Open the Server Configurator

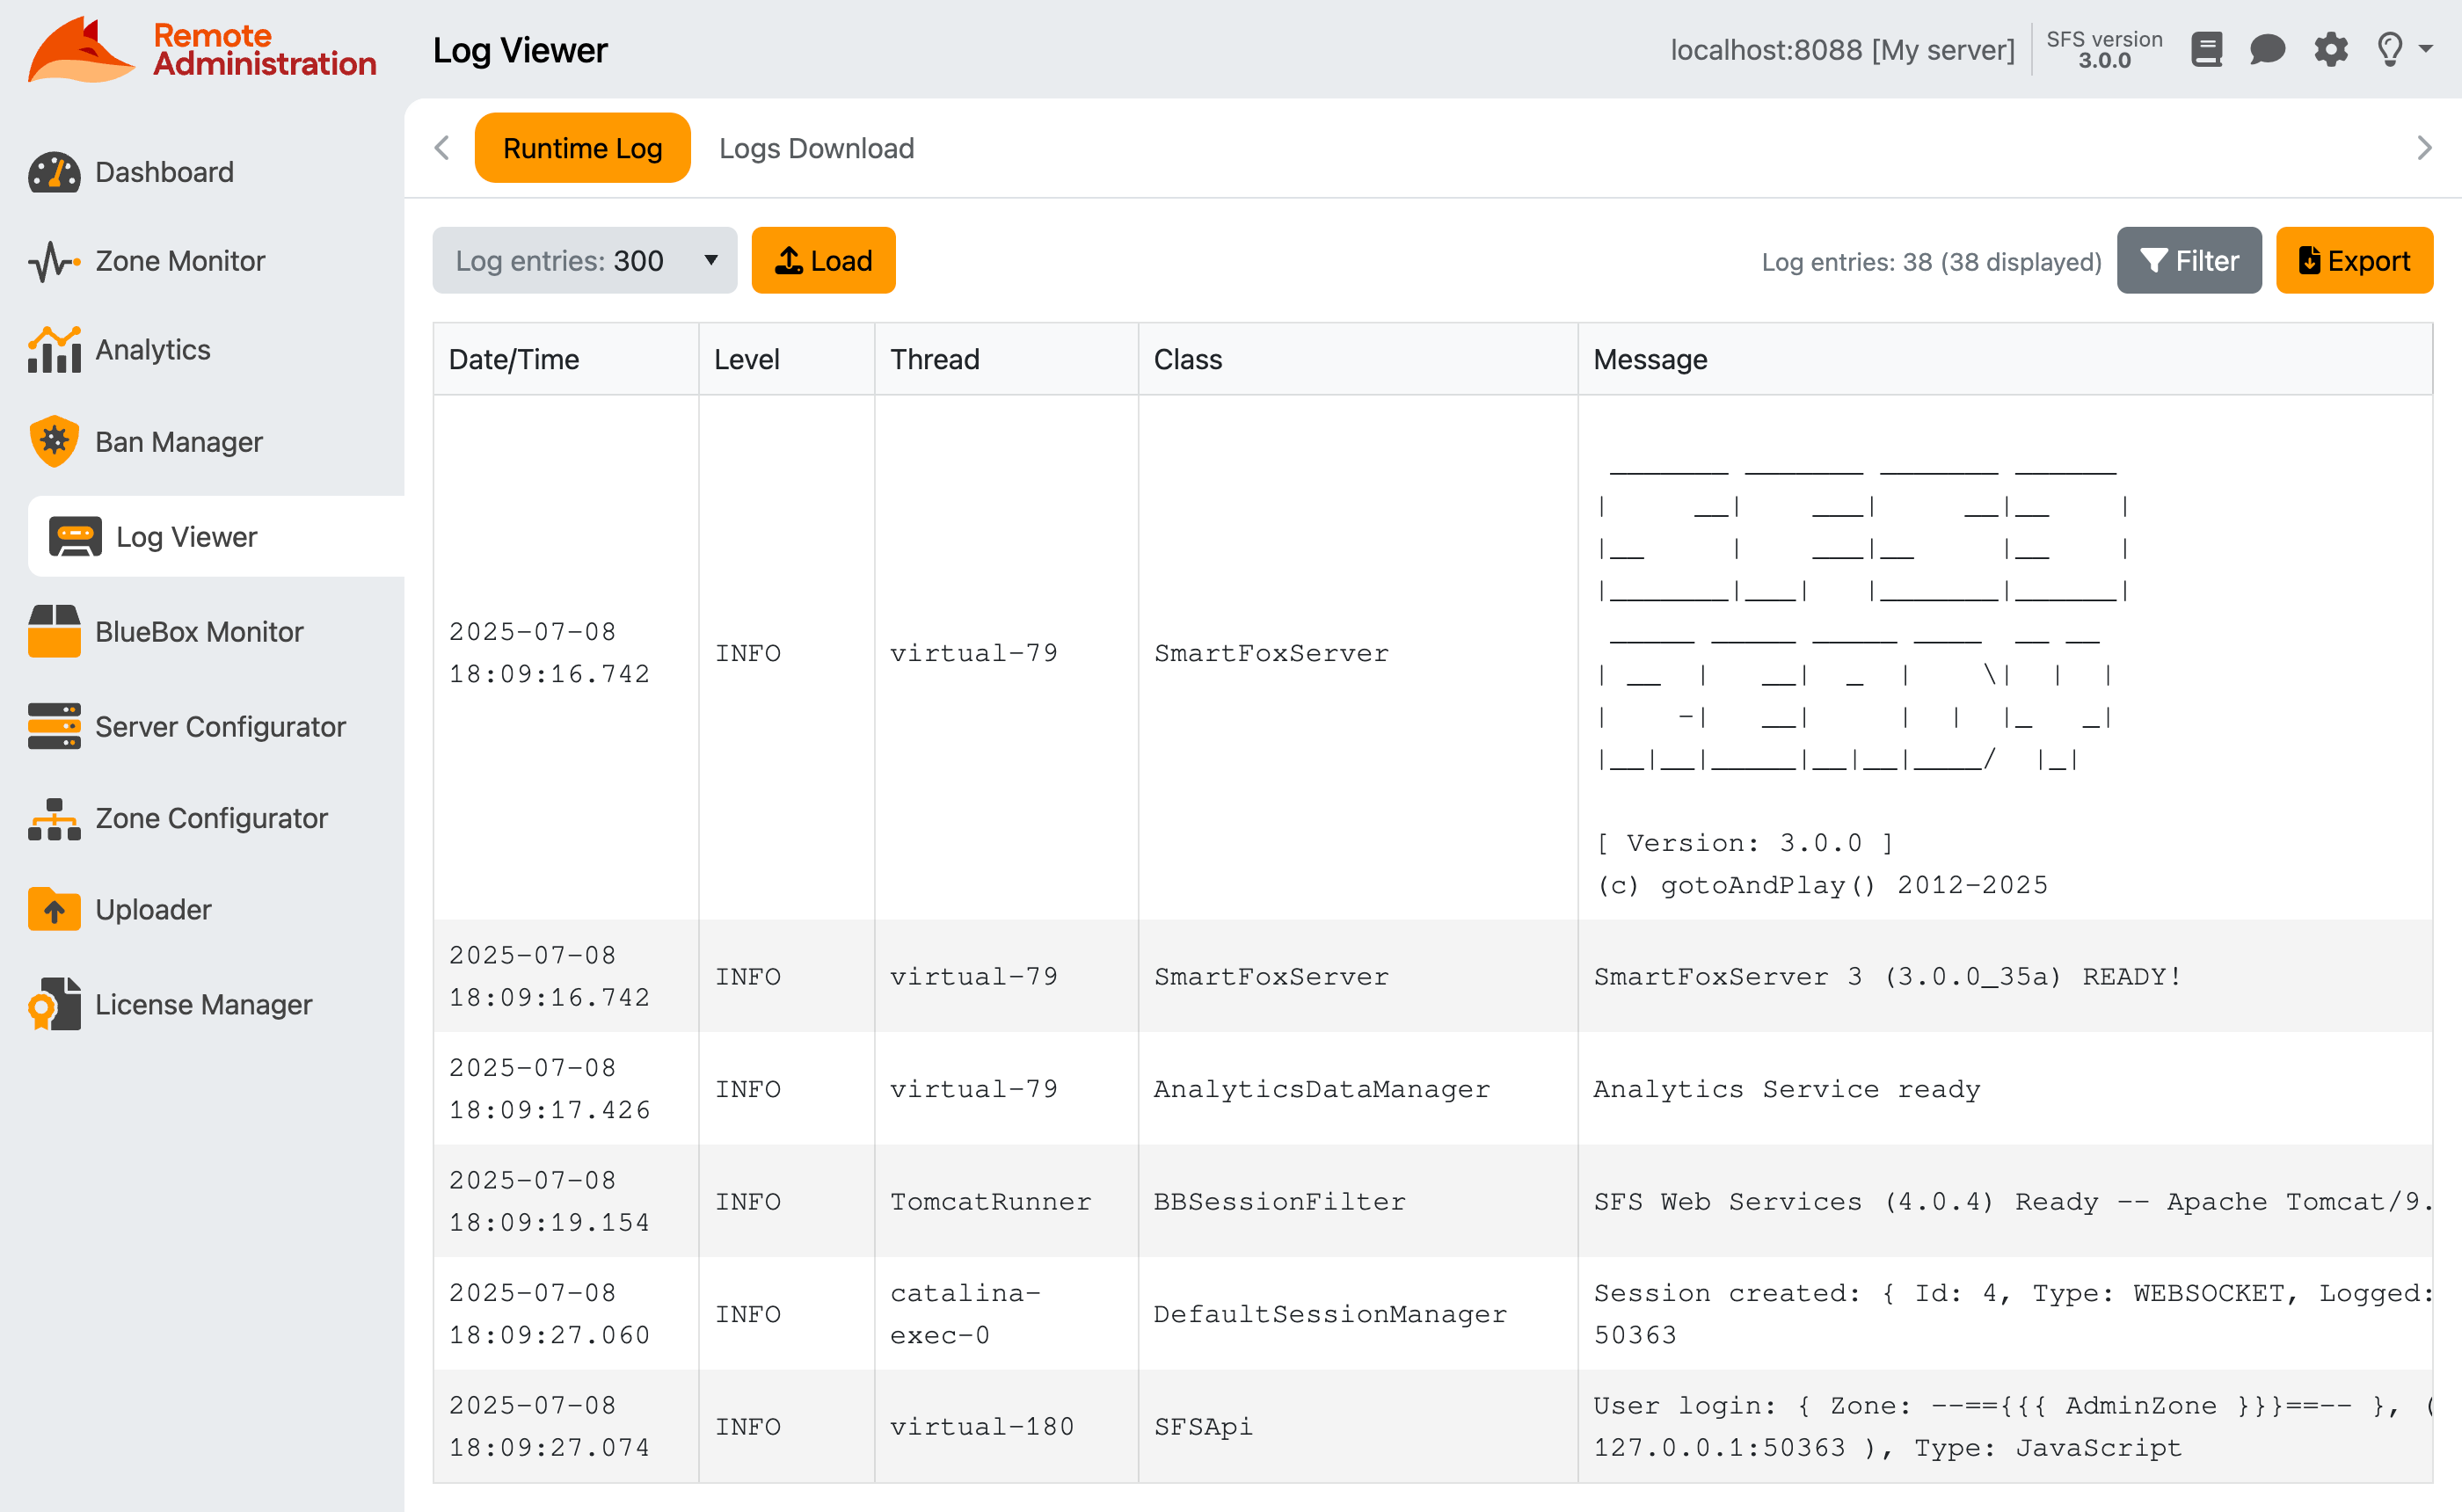220,727
